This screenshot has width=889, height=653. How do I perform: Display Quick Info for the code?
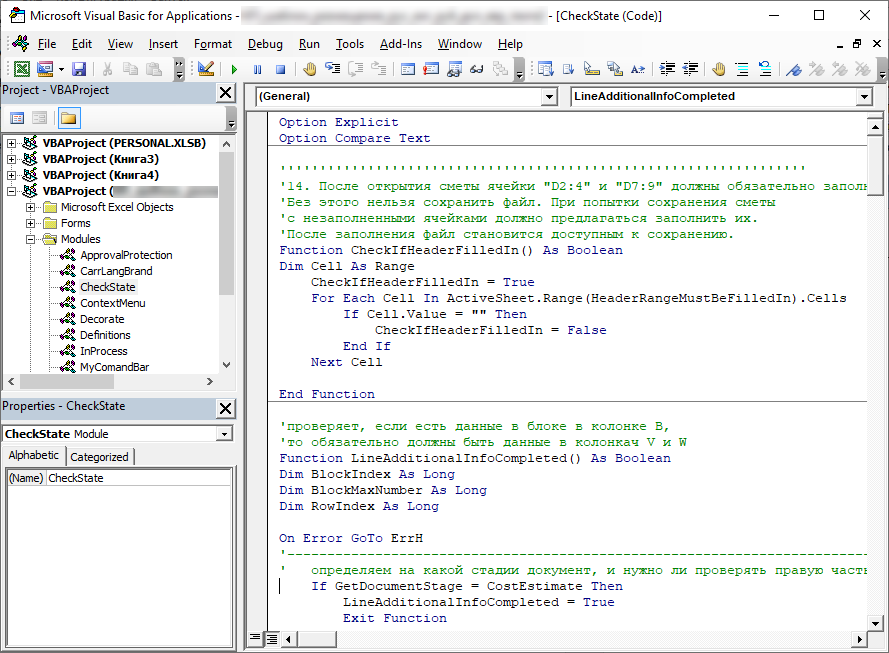pos(592,69)
